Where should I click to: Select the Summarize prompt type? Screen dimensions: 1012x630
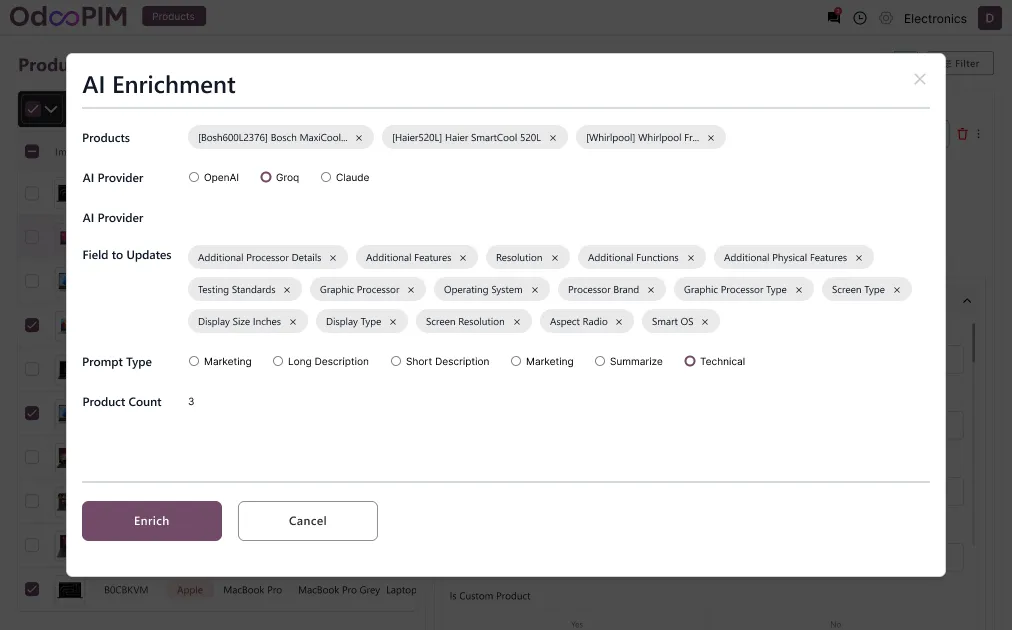tap(600, 361)
